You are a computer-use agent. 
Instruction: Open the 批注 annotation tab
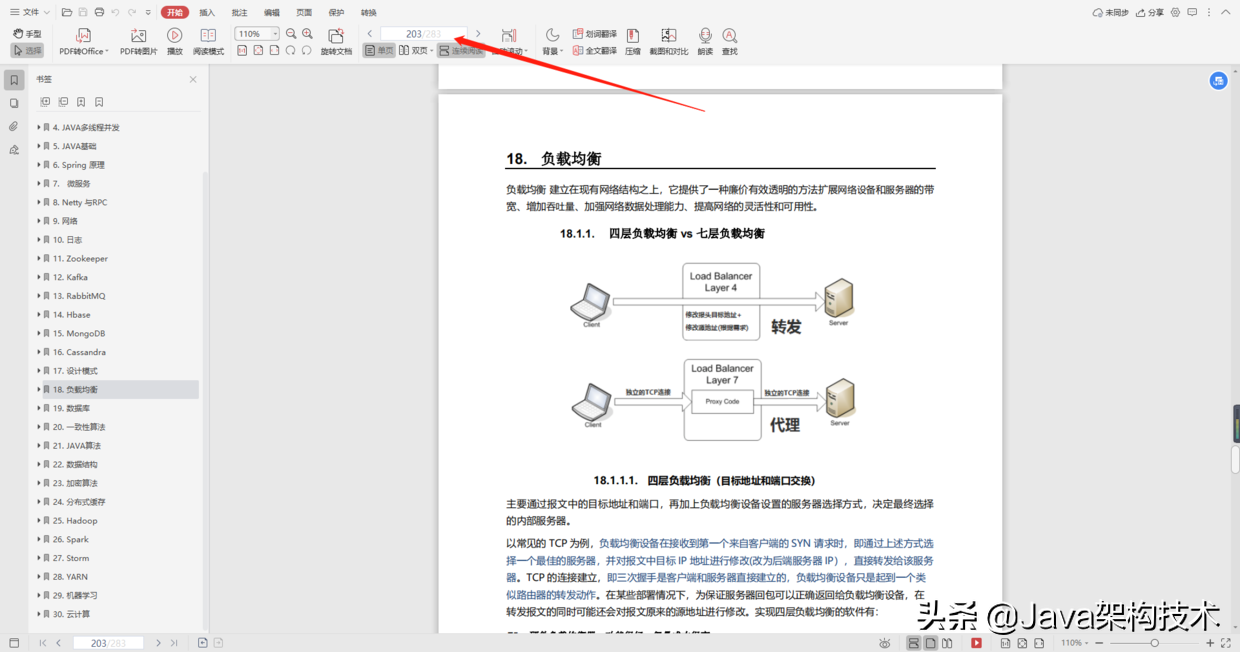[x=239, y=12]
